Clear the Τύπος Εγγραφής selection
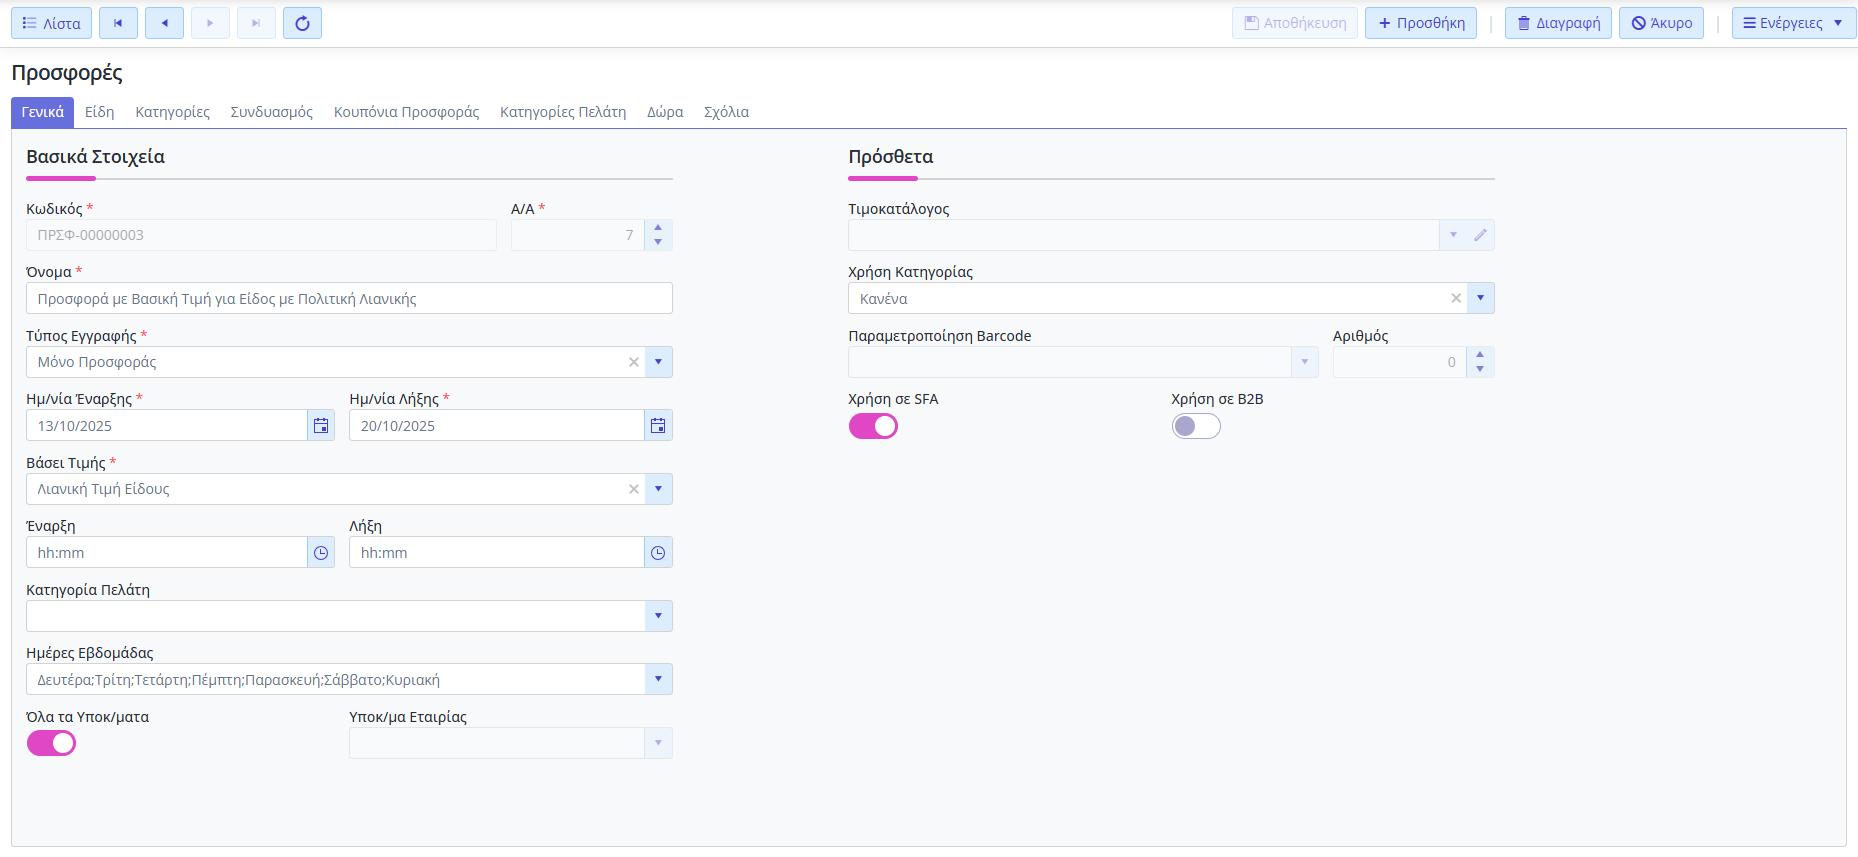 tap(633, 362)
